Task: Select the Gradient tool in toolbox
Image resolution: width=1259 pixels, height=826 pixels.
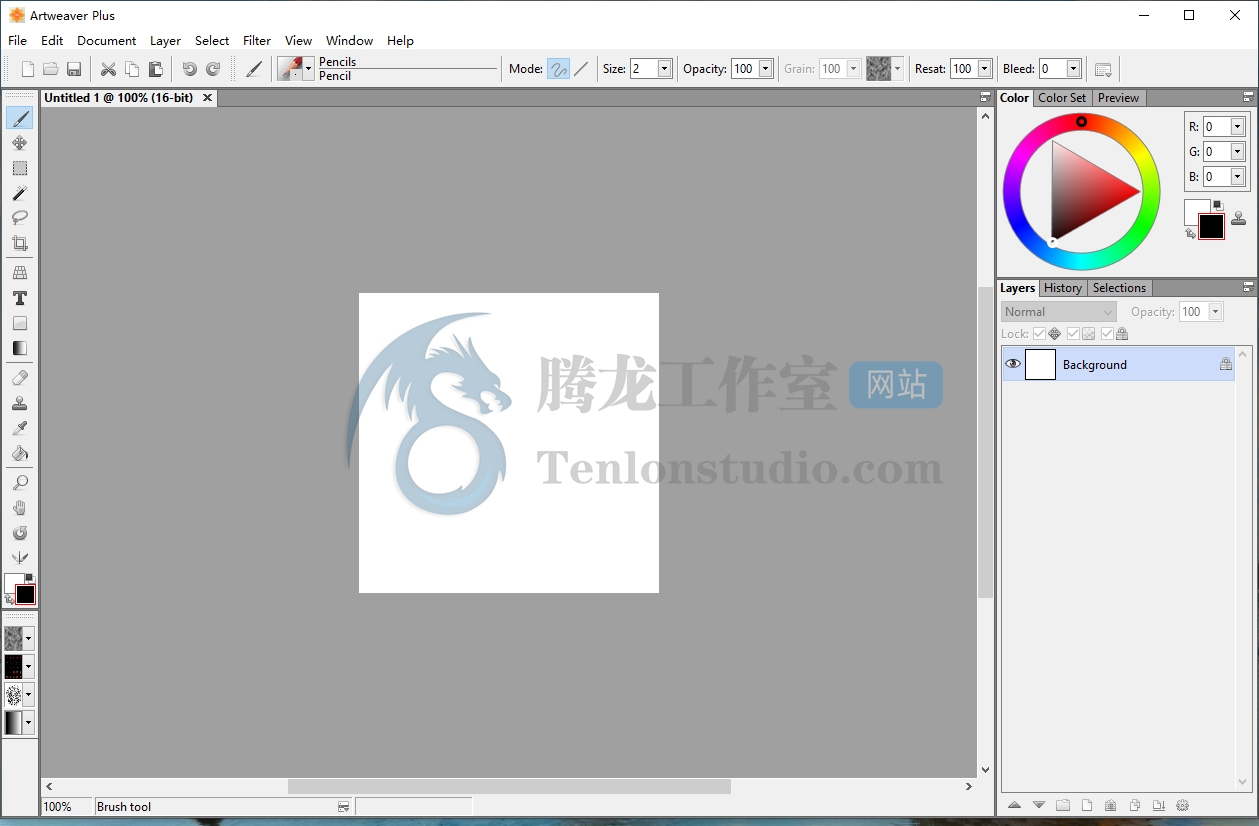Action: pyautogui.click(x=20, y=348)
